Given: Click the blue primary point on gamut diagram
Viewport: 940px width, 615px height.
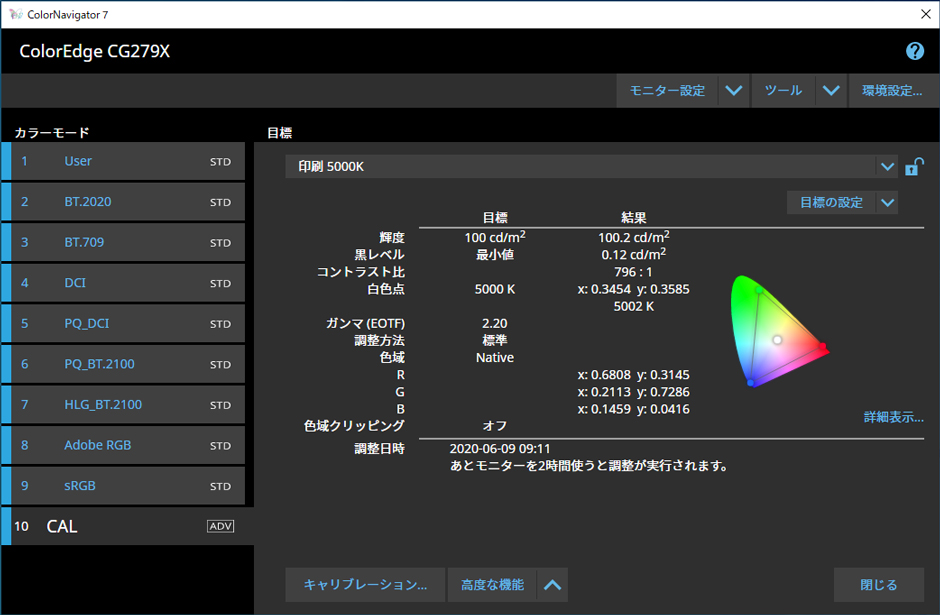Looking at the screenshot, I should pyautogui.click(x=750, y=382).
